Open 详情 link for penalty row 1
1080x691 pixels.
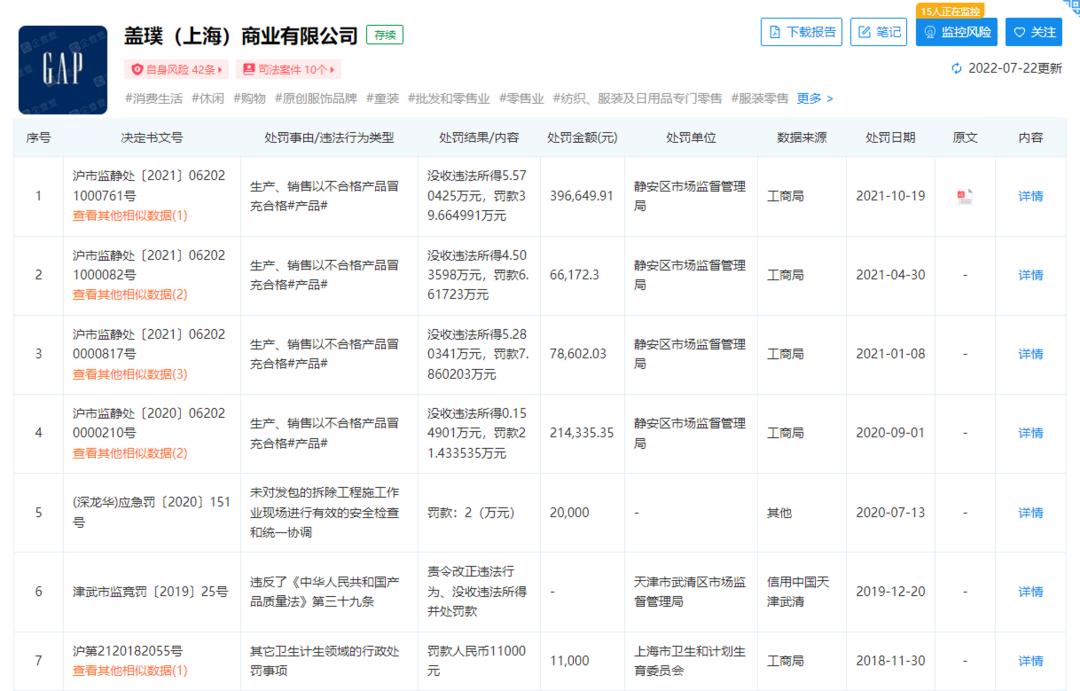coord(1028,196)
